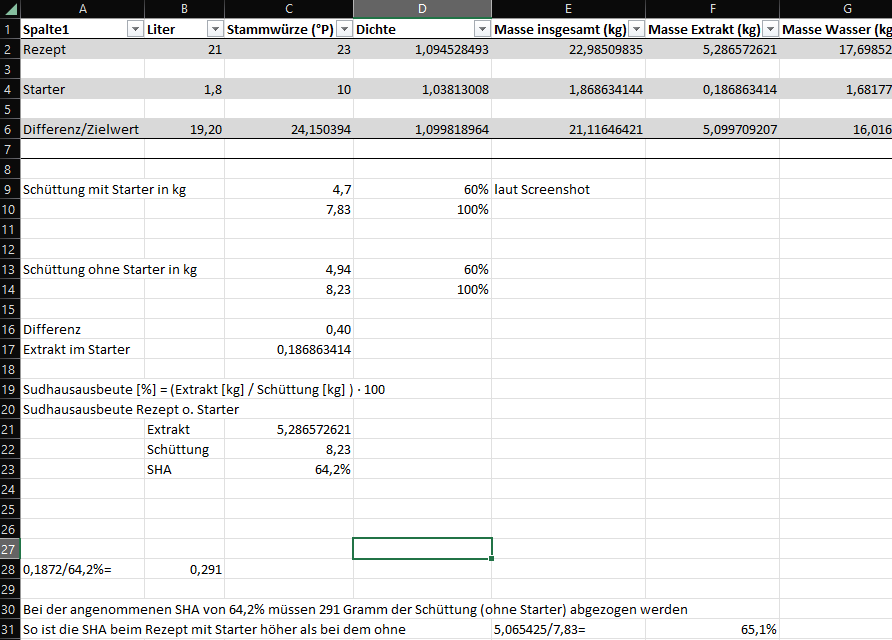Open the Spalte1 filter dropdown
Viewport: 892px width, 640px height.
(135, 30)
